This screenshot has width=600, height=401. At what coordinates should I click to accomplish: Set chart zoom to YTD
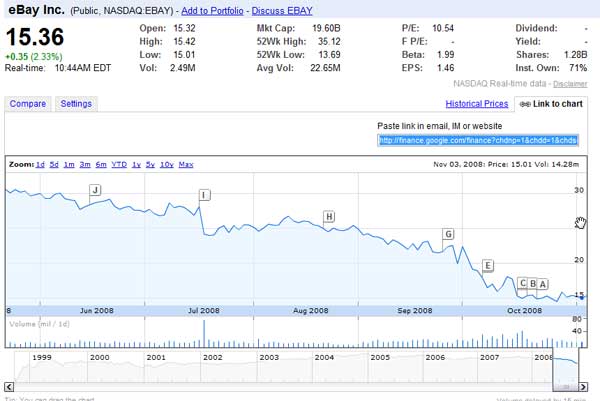point(119,165)
